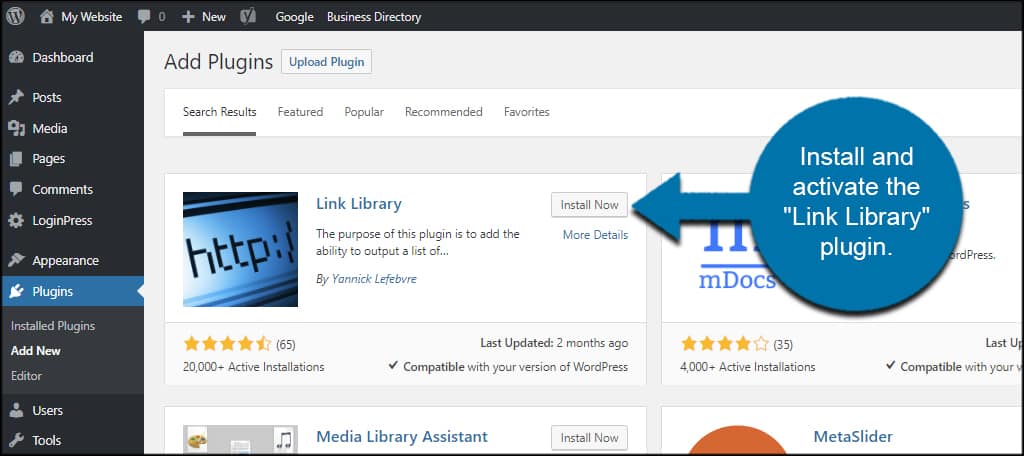
Task: Open the comments bubble in admin bar
Action: [x=144, y=17]
